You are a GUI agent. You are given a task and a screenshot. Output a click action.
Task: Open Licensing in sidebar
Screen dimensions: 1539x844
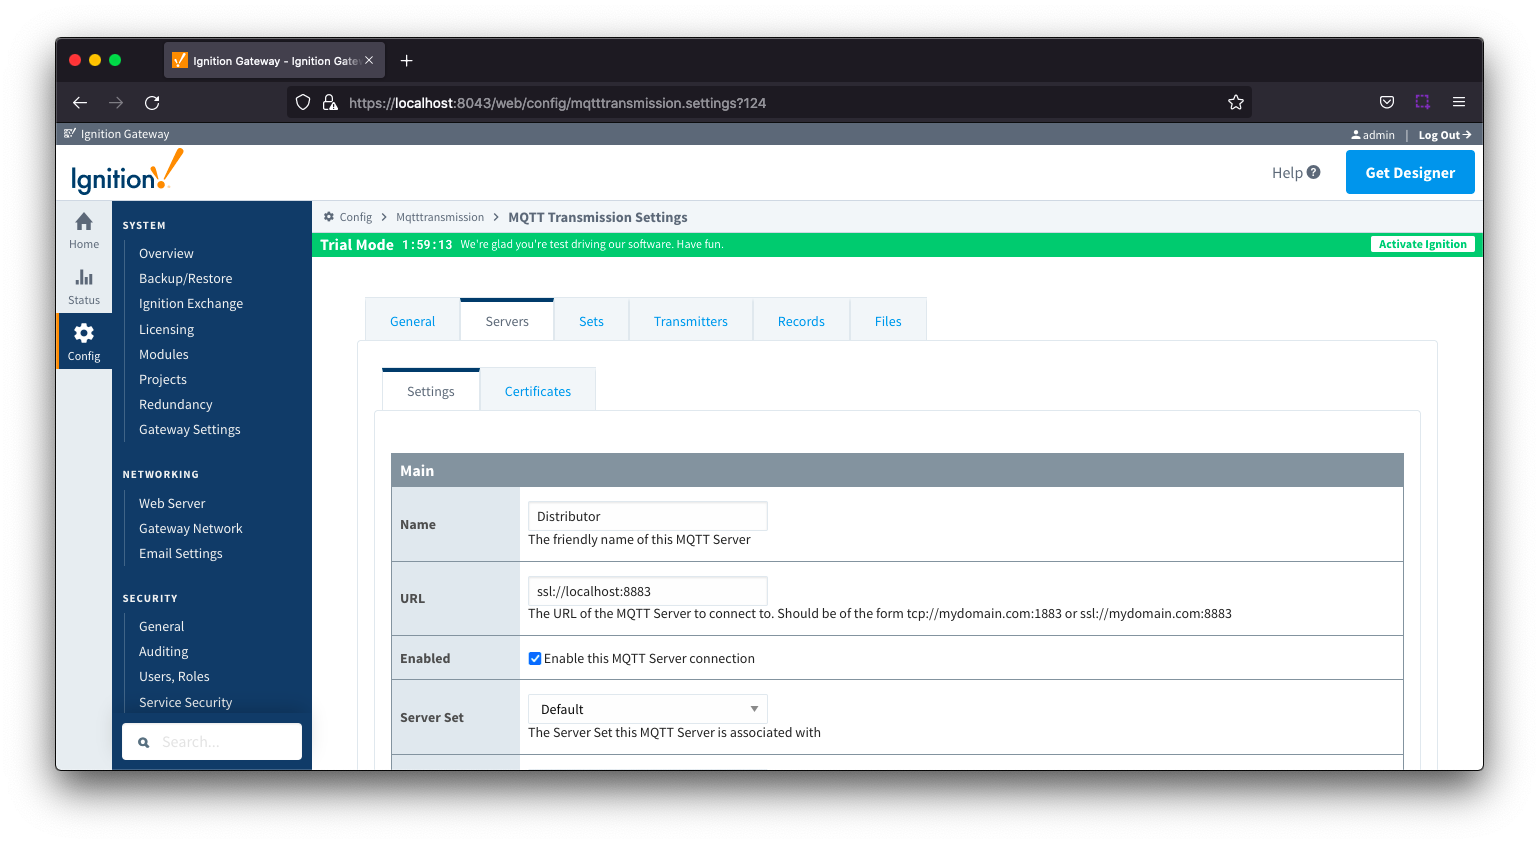coord(166,329)
